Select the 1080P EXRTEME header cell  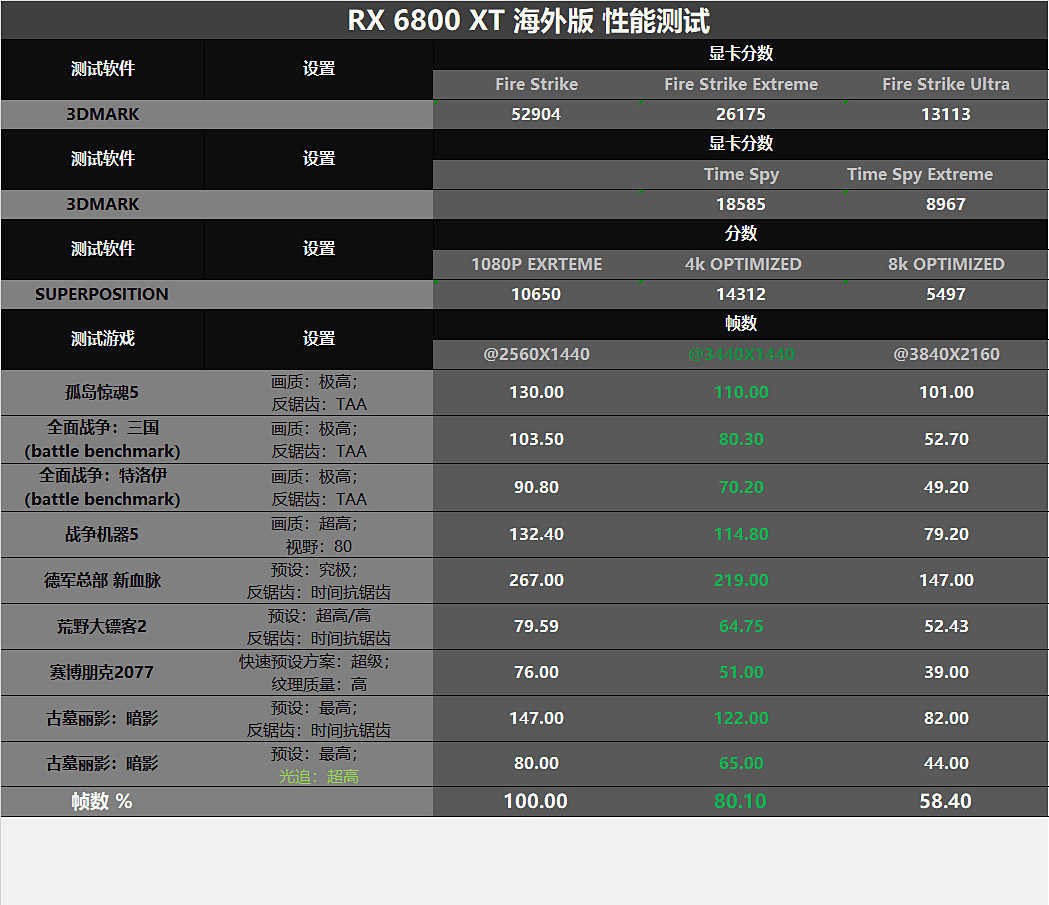(x=536, y=264)
